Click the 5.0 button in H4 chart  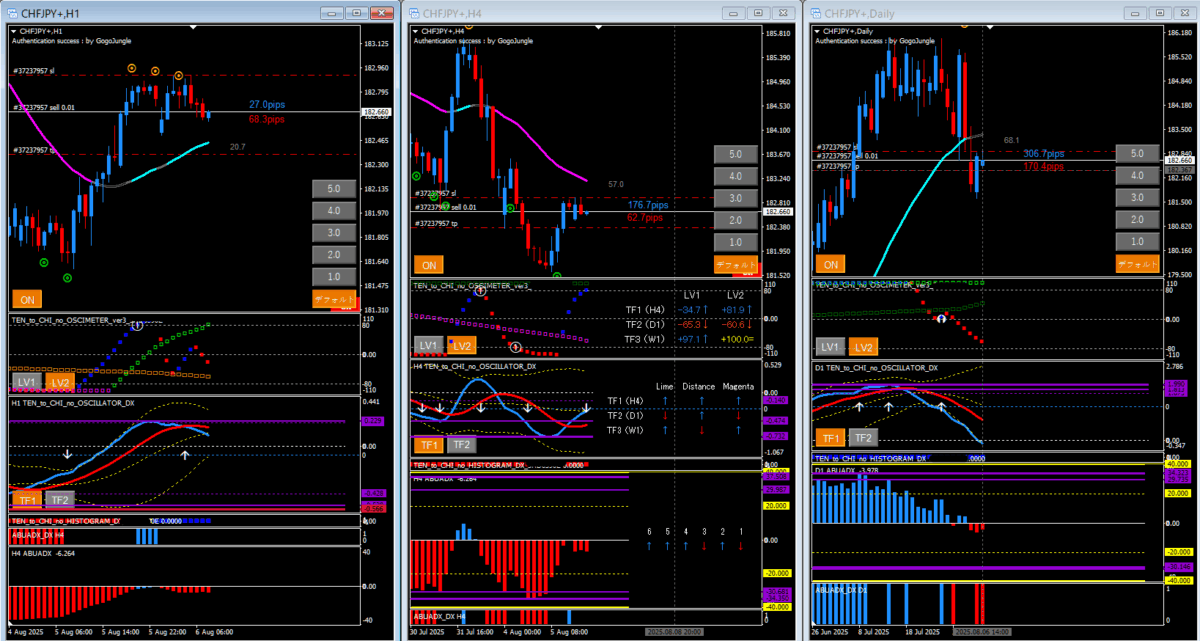pos(736,154)
